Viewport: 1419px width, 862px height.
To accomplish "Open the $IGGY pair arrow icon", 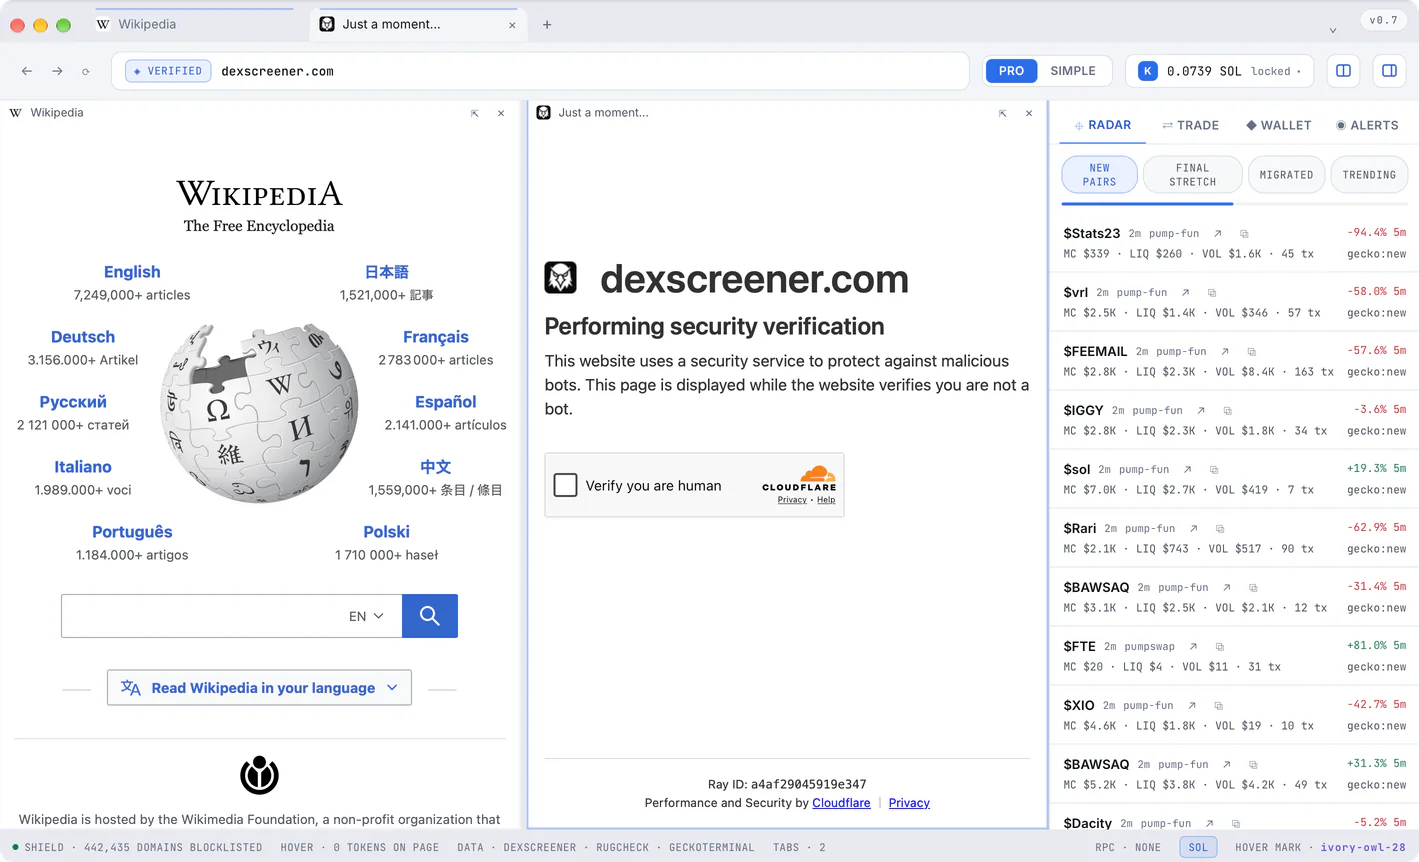I will [x=1201, y=410].
